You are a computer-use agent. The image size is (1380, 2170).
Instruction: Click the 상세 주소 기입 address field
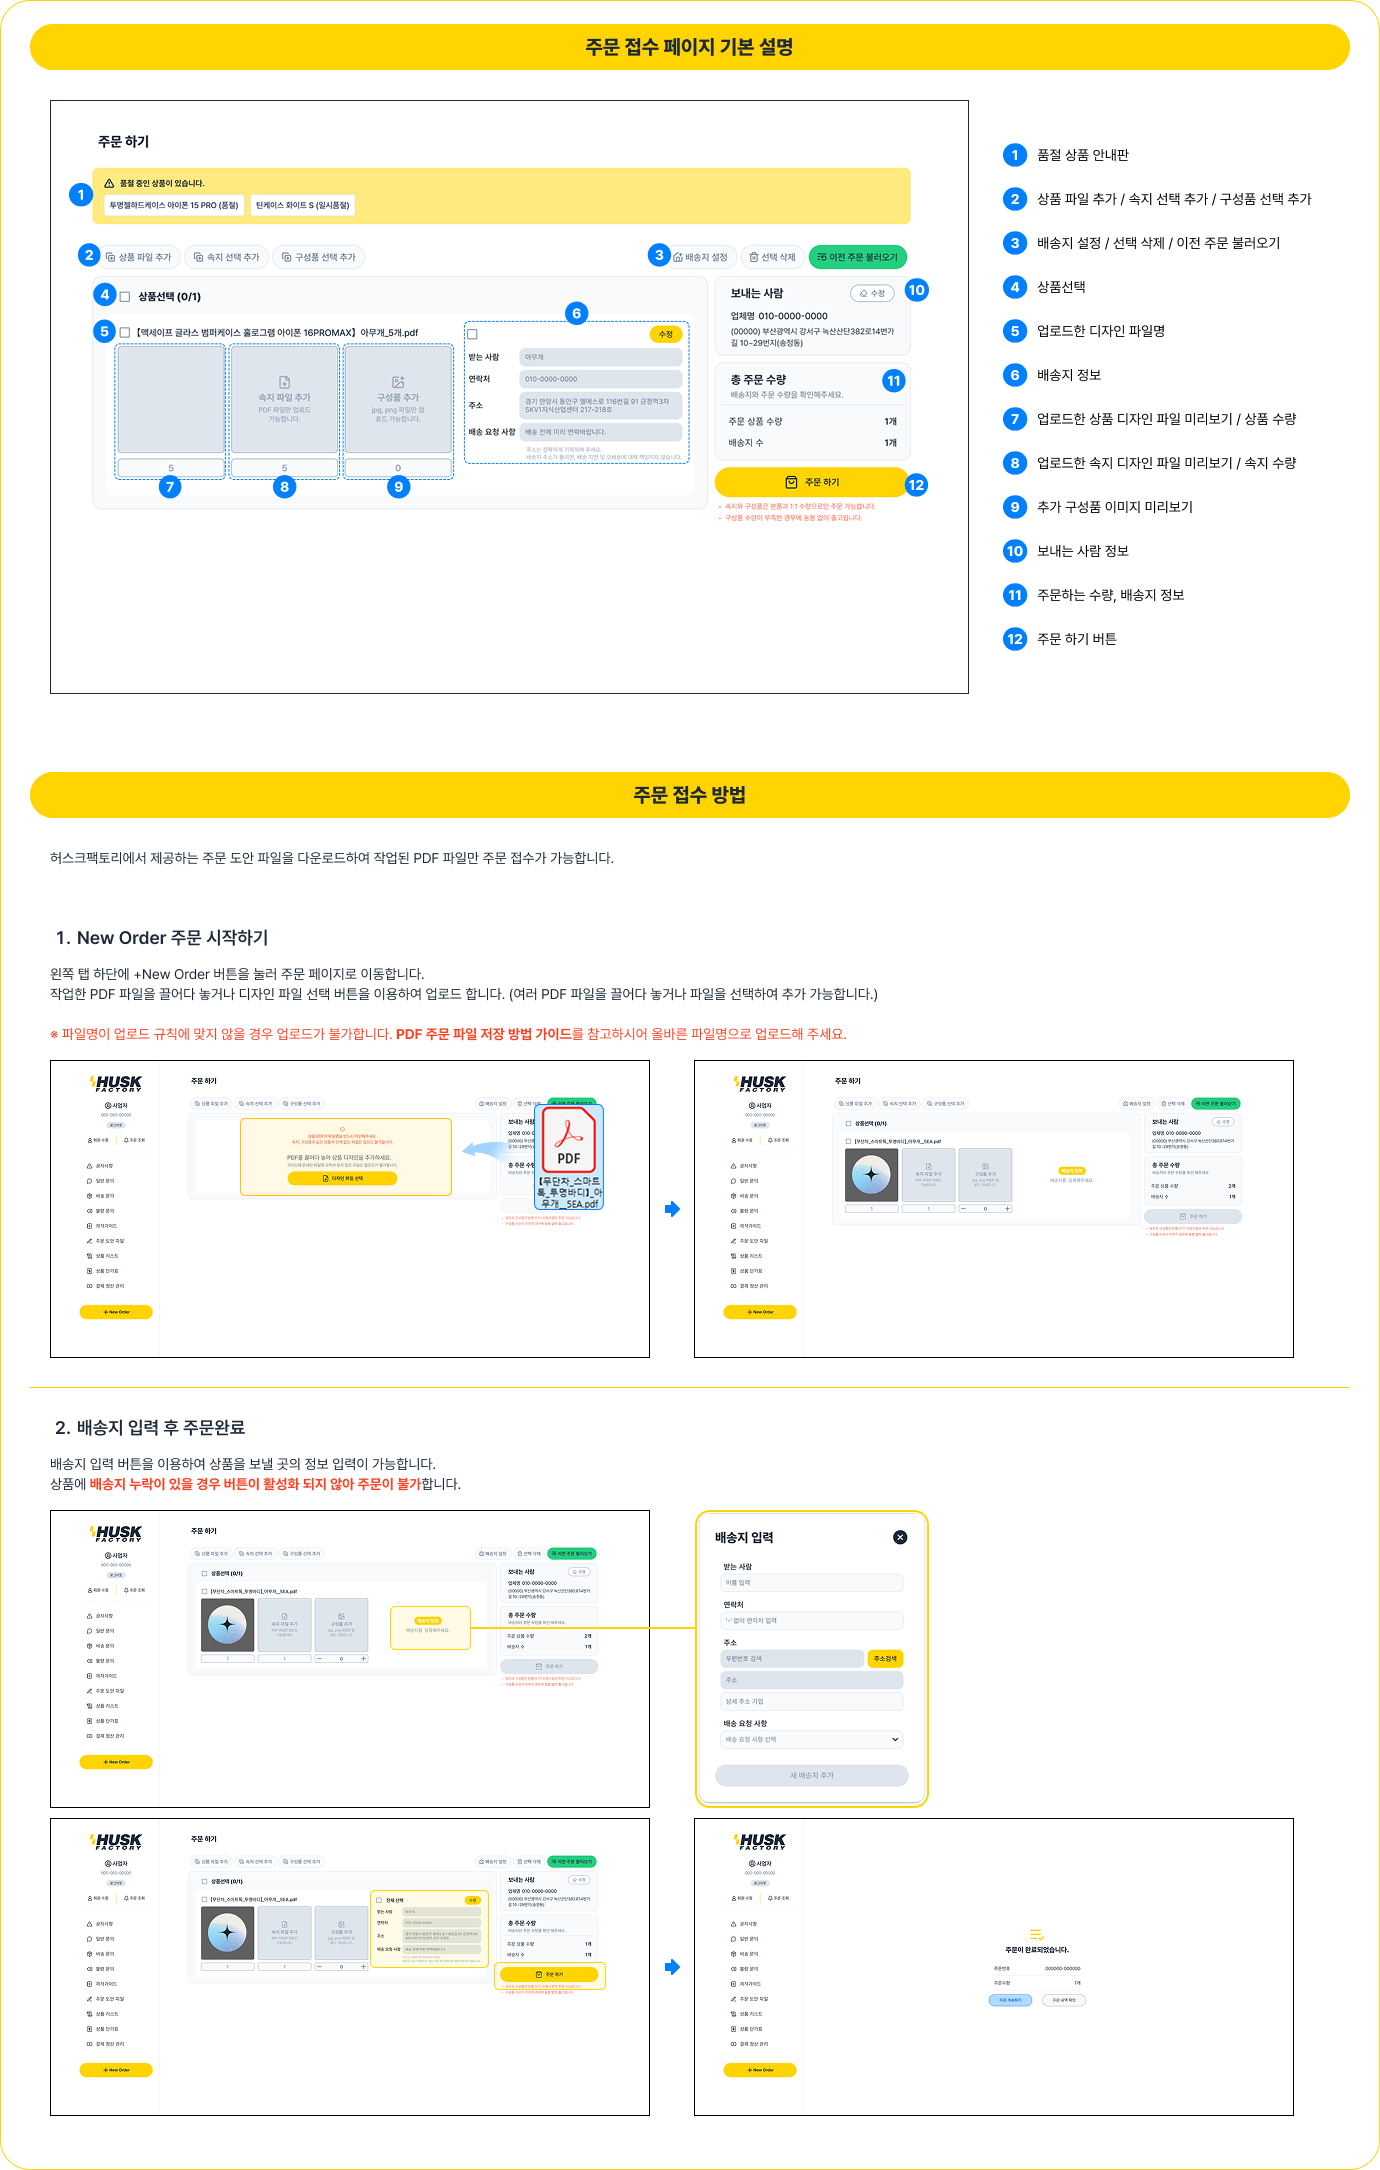(812, 1701)
